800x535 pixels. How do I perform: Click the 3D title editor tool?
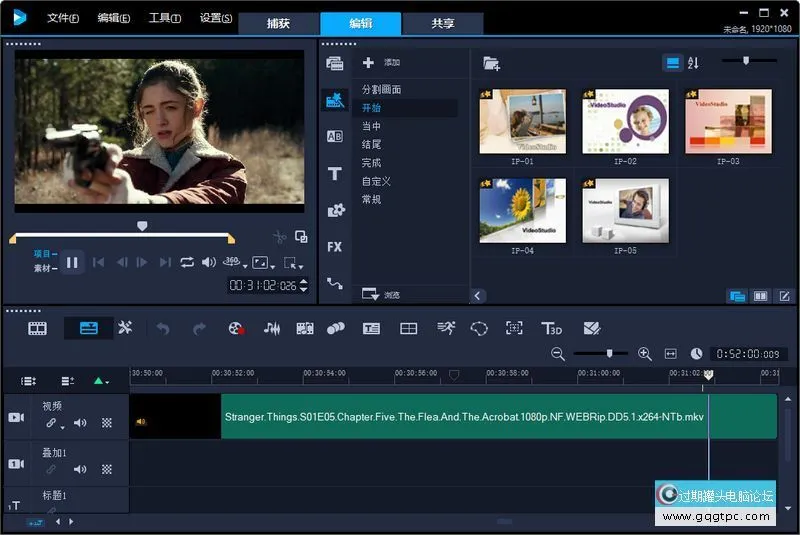pyautogui.click(x=551, y=328)
